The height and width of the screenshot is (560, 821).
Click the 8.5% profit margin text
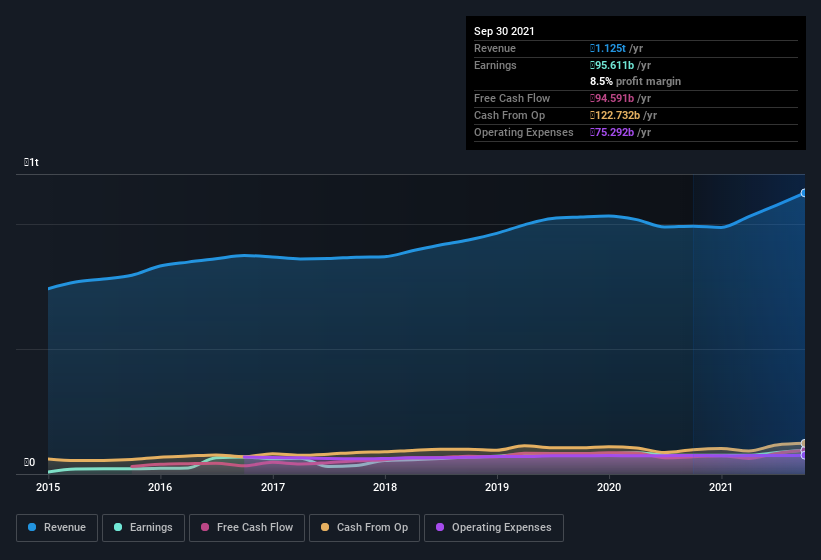coord(635,81)
